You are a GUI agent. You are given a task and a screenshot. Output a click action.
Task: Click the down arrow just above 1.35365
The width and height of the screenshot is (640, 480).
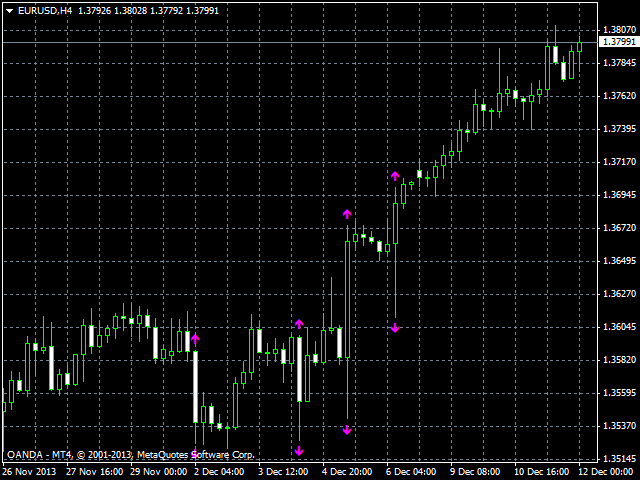tap(347, 430)
